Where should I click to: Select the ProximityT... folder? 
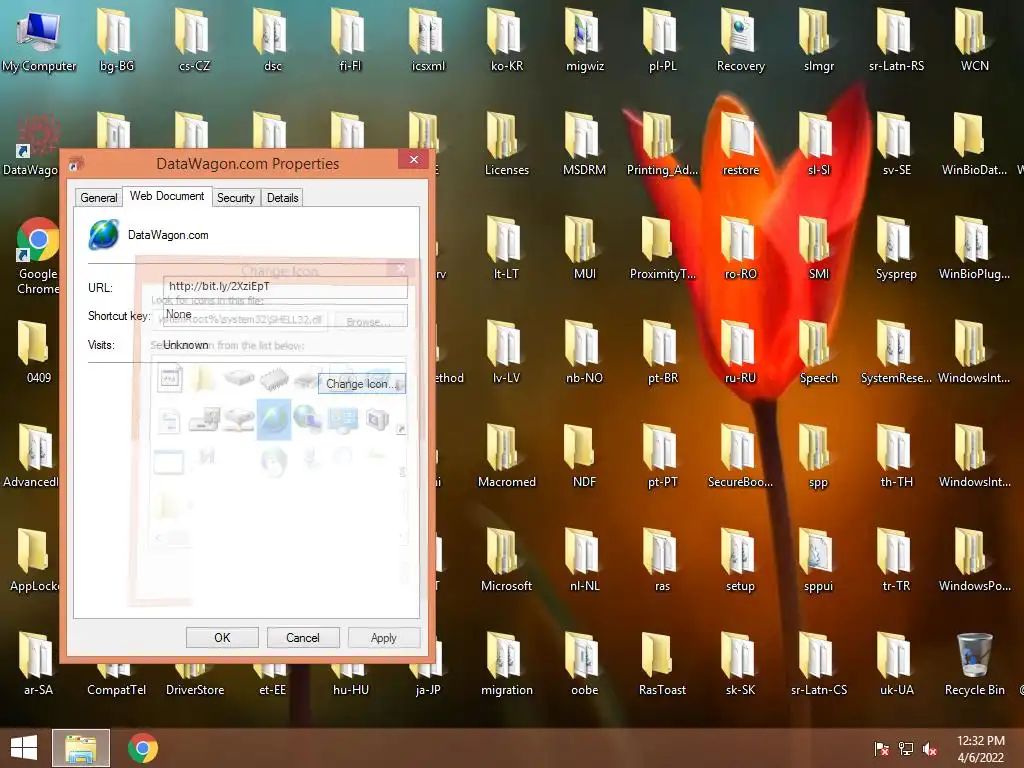pos(662,248)
